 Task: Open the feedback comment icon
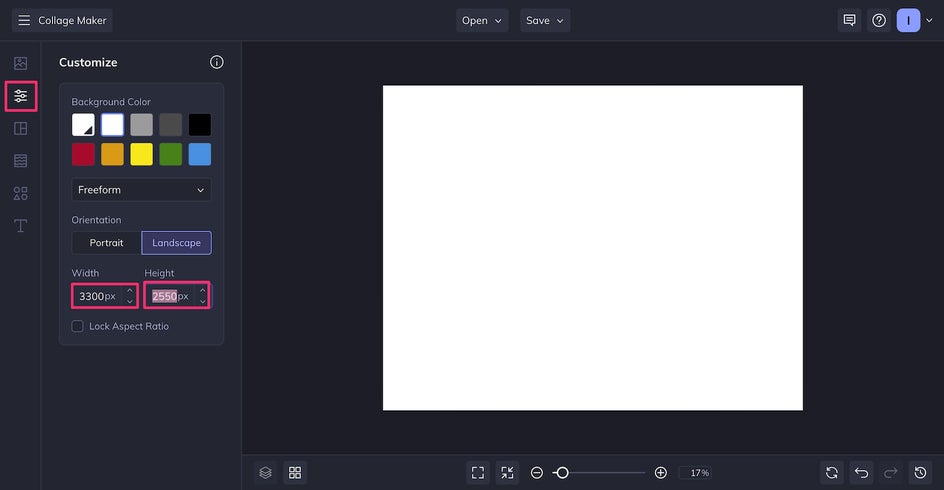[849, 20]
